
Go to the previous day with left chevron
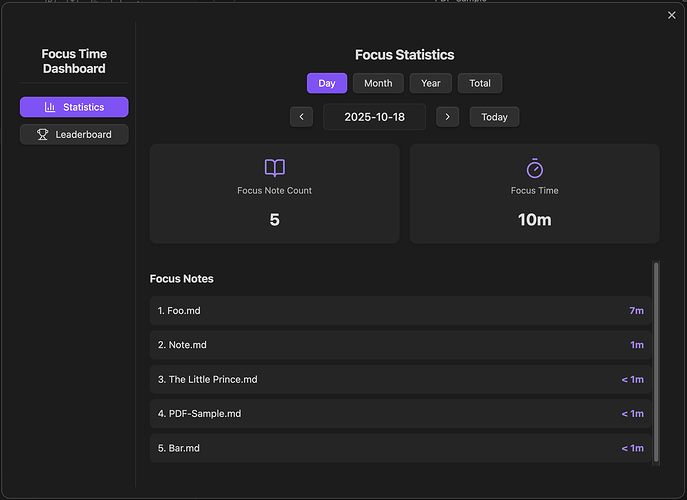(301, 117)
